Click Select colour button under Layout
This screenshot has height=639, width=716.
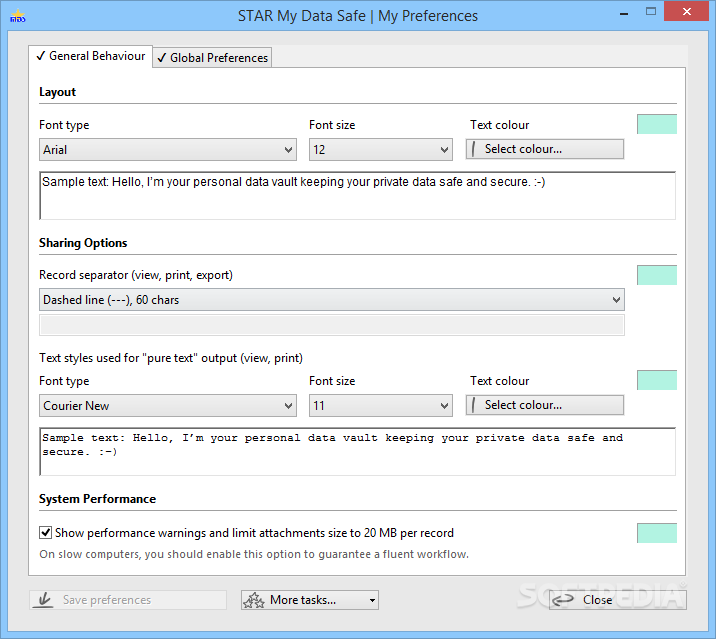[545, 149]
